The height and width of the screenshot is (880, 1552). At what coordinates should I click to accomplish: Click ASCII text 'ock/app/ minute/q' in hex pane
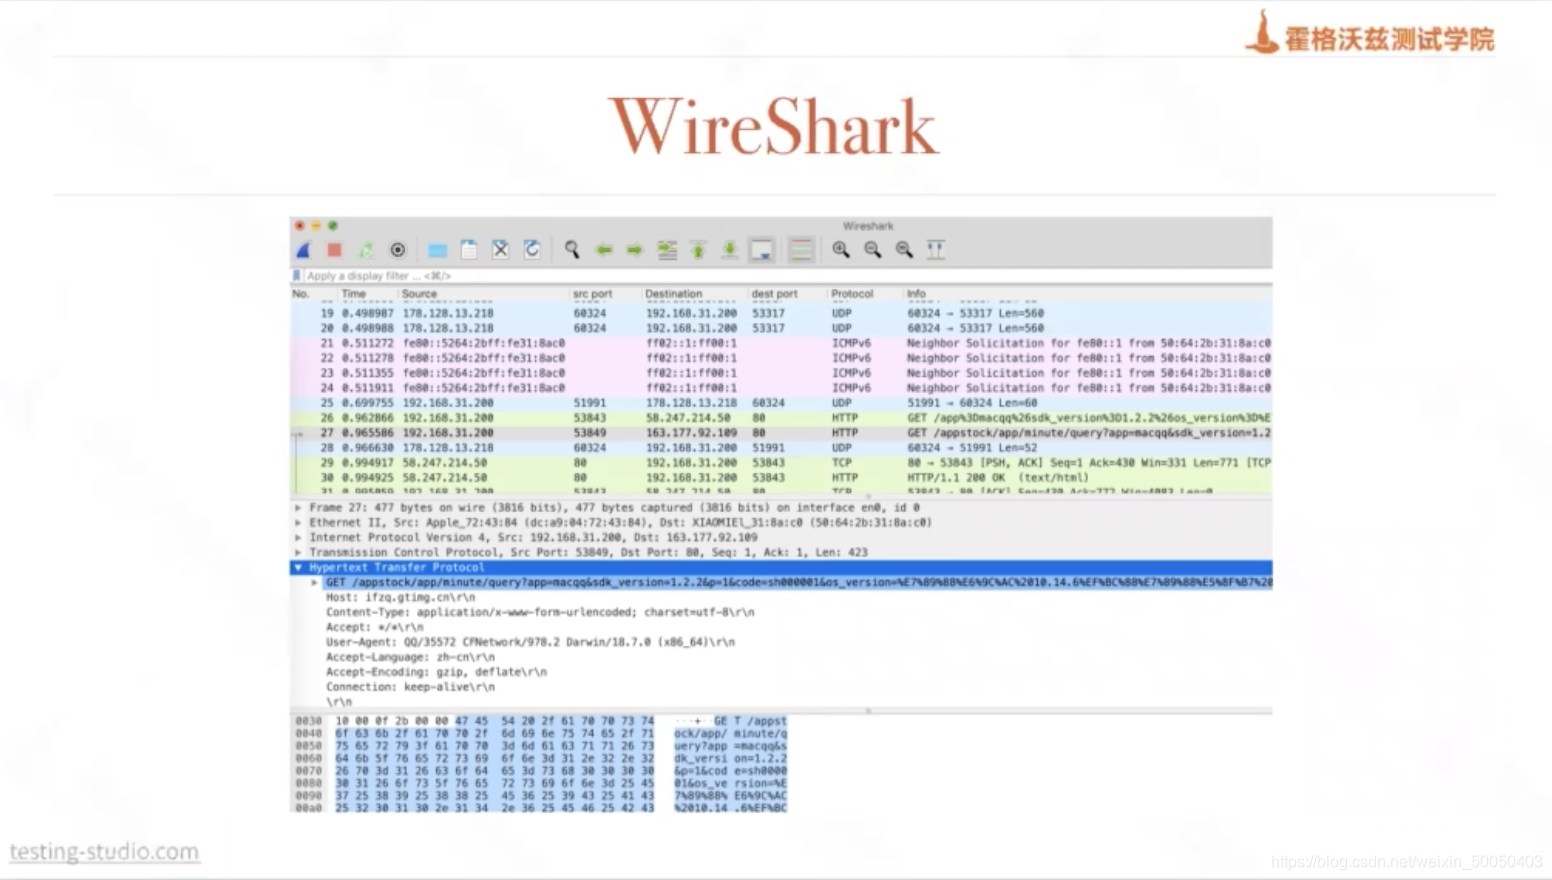pos(730,733)
